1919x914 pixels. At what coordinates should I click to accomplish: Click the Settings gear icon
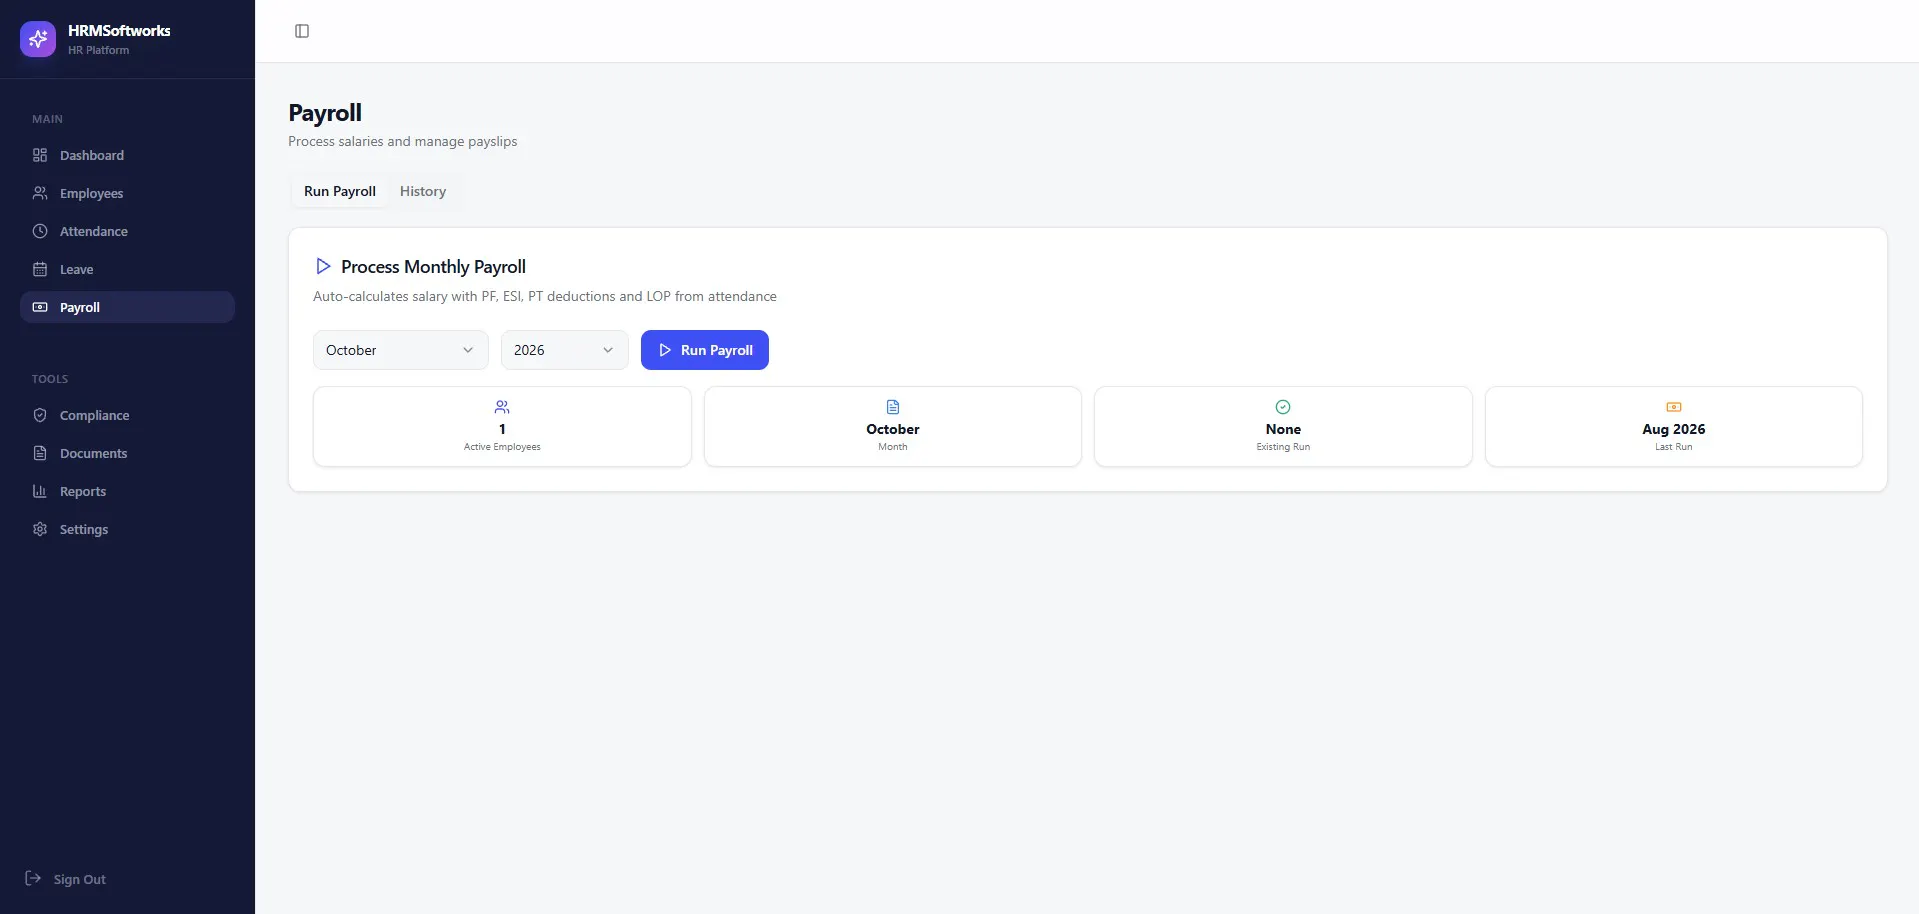click(x=40, y=529)
